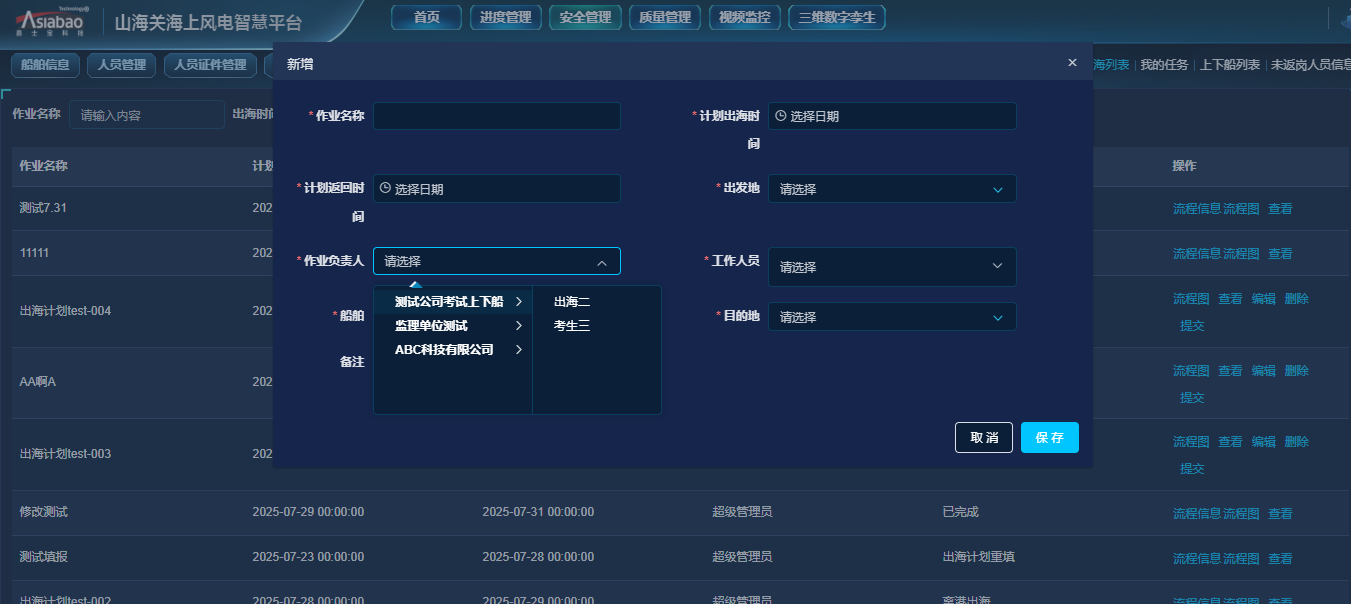
Task: Click the 测试填报 job name cell
Action: tap(44, 557)
